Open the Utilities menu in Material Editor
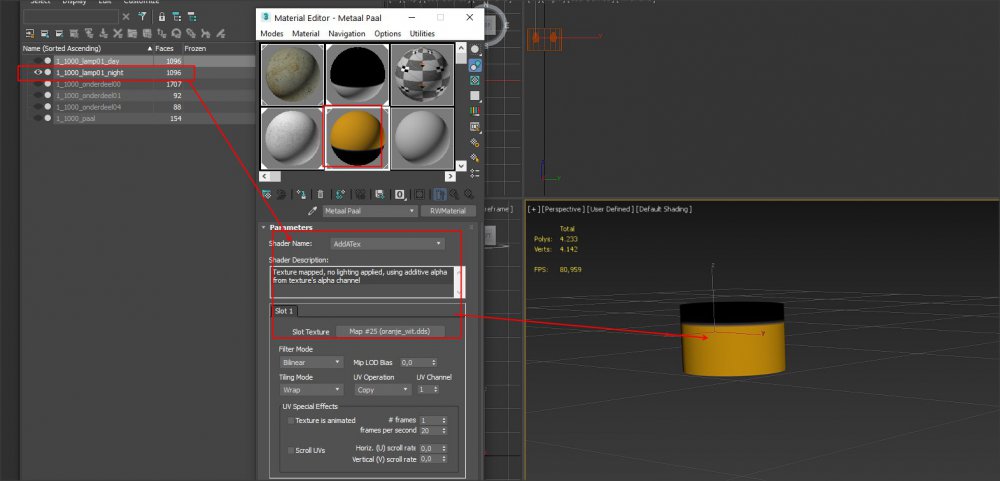 pos(422,34)
